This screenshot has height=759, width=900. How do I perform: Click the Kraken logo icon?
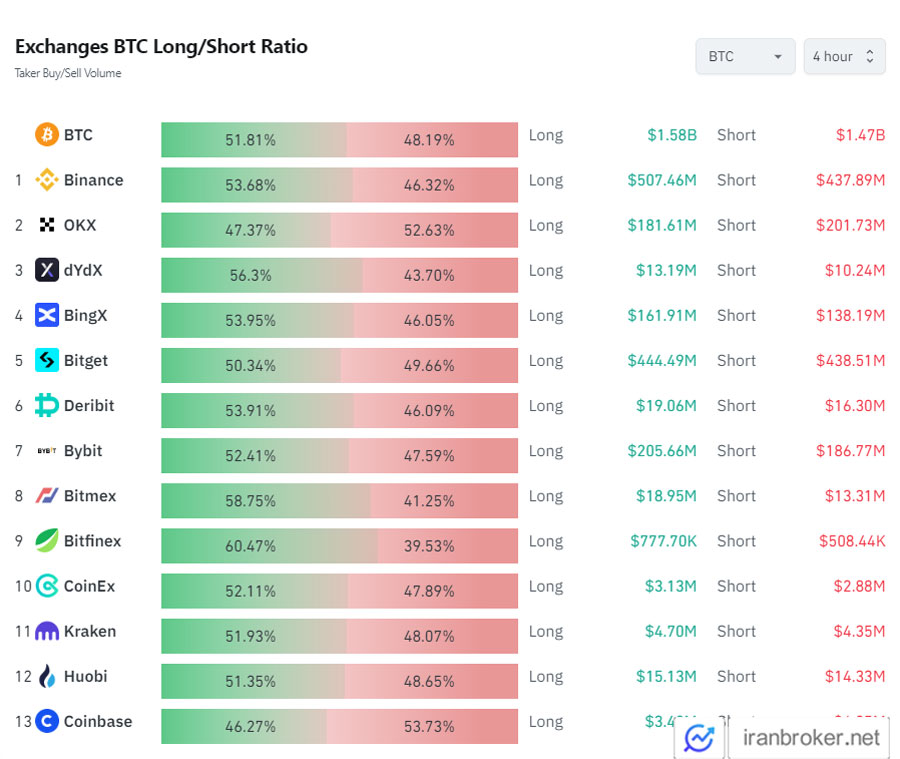point(47,631)
